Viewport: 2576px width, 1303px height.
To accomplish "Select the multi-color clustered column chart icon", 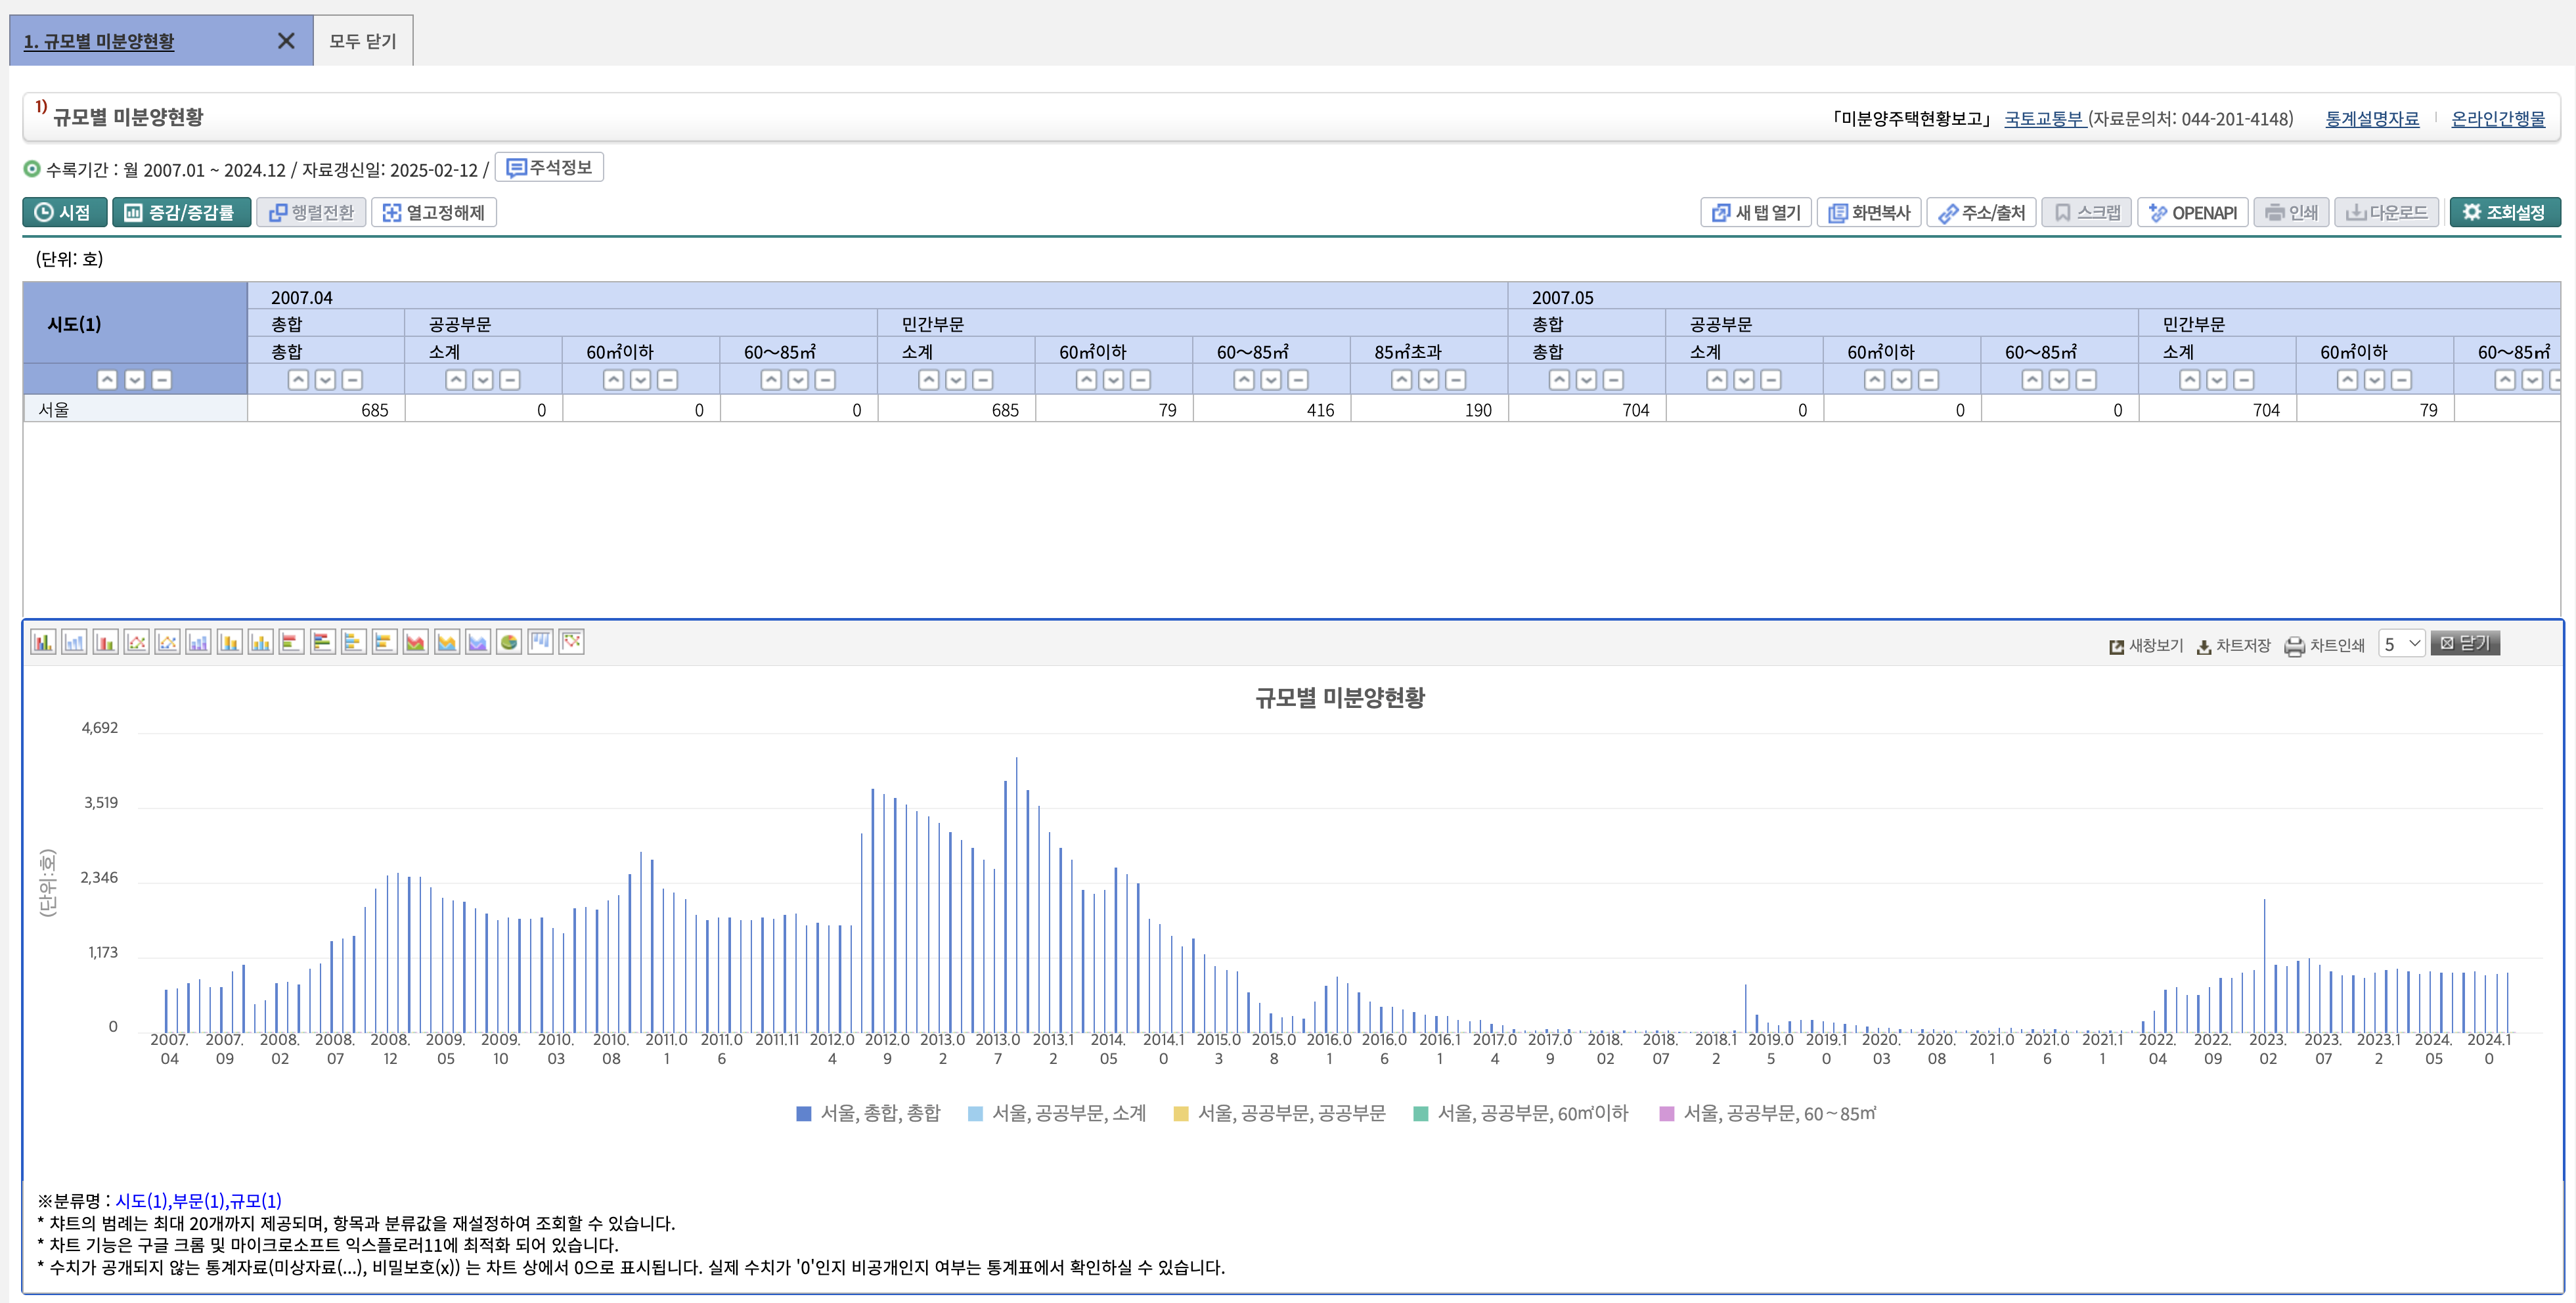I will click(x=43, y=642).
